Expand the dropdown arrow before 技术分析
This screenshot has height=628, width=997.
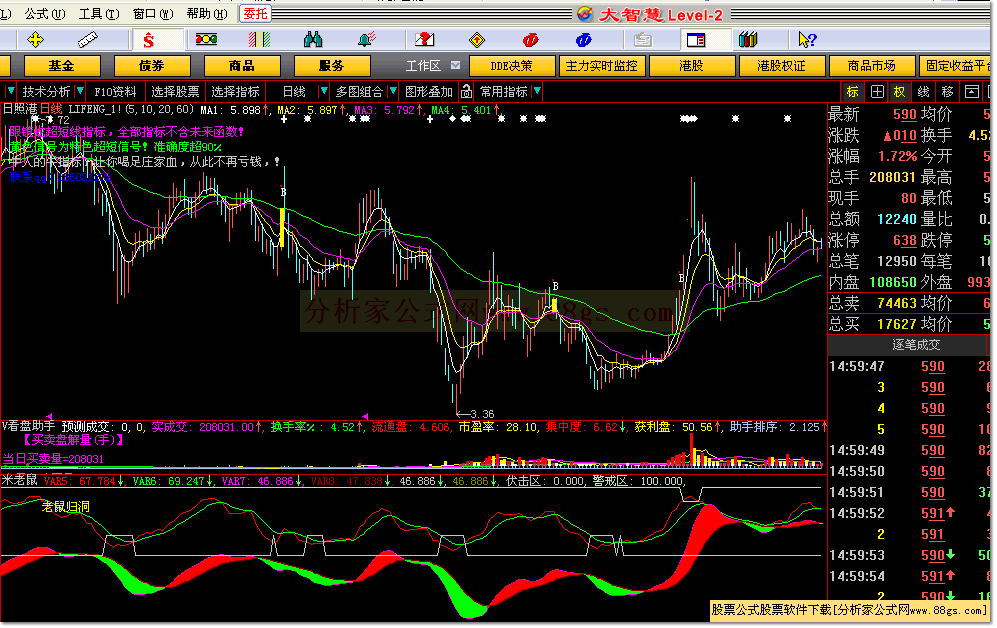pyautogui.click(x=10, y=92)
